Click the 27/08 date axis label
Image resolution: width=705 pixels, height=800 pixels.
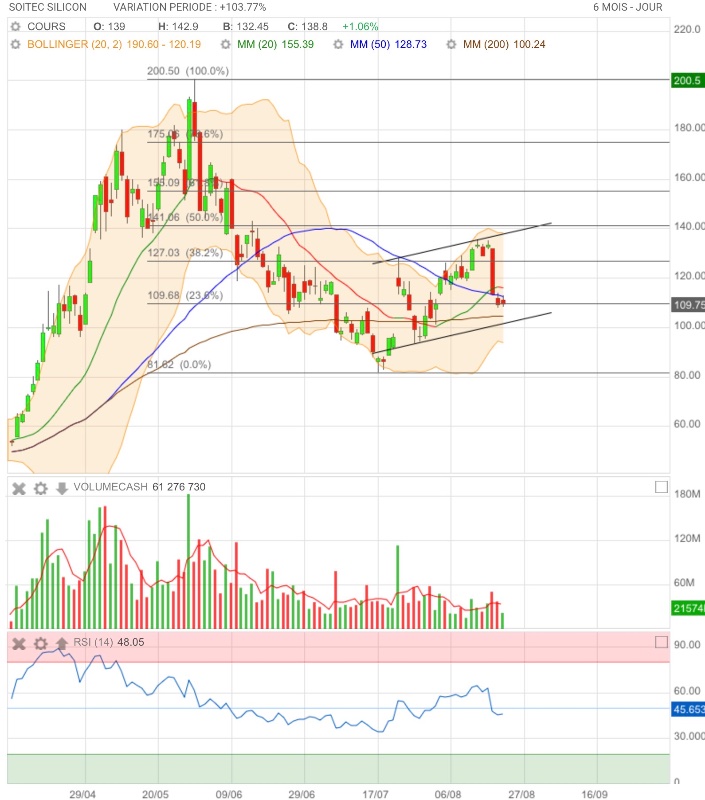click(x=521, y=794)
